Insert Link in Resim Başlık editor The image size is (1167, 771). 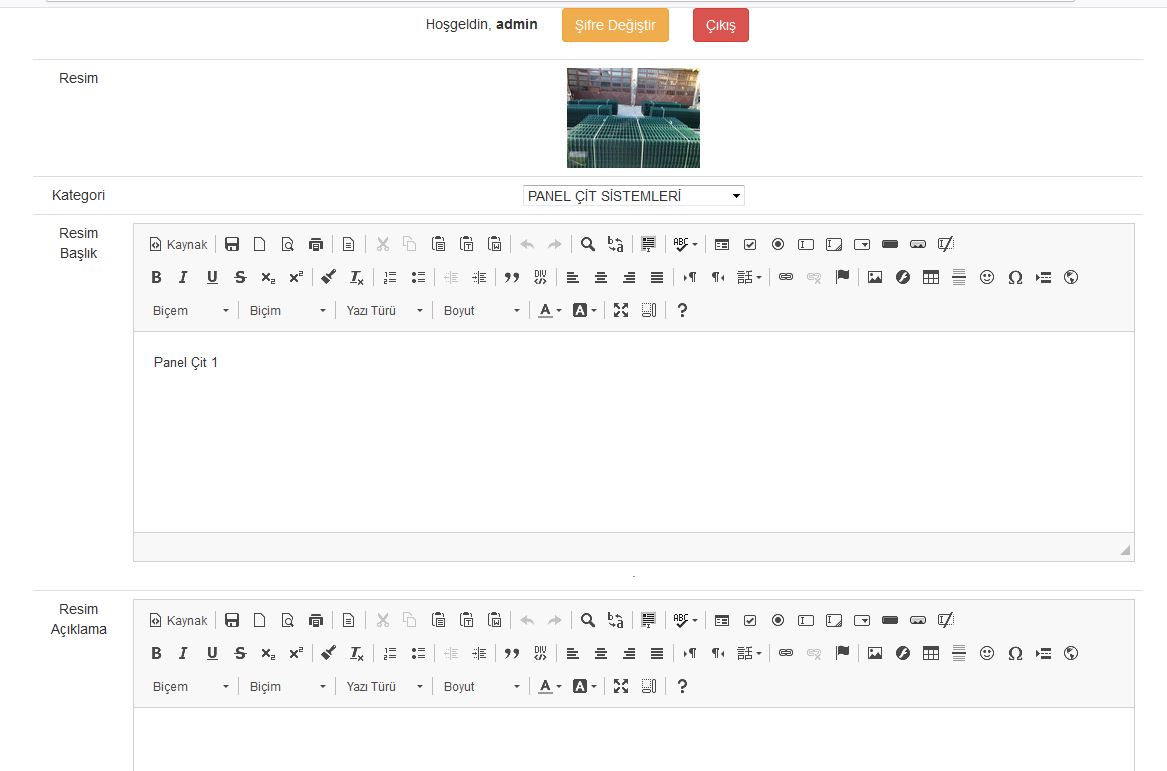786,277
